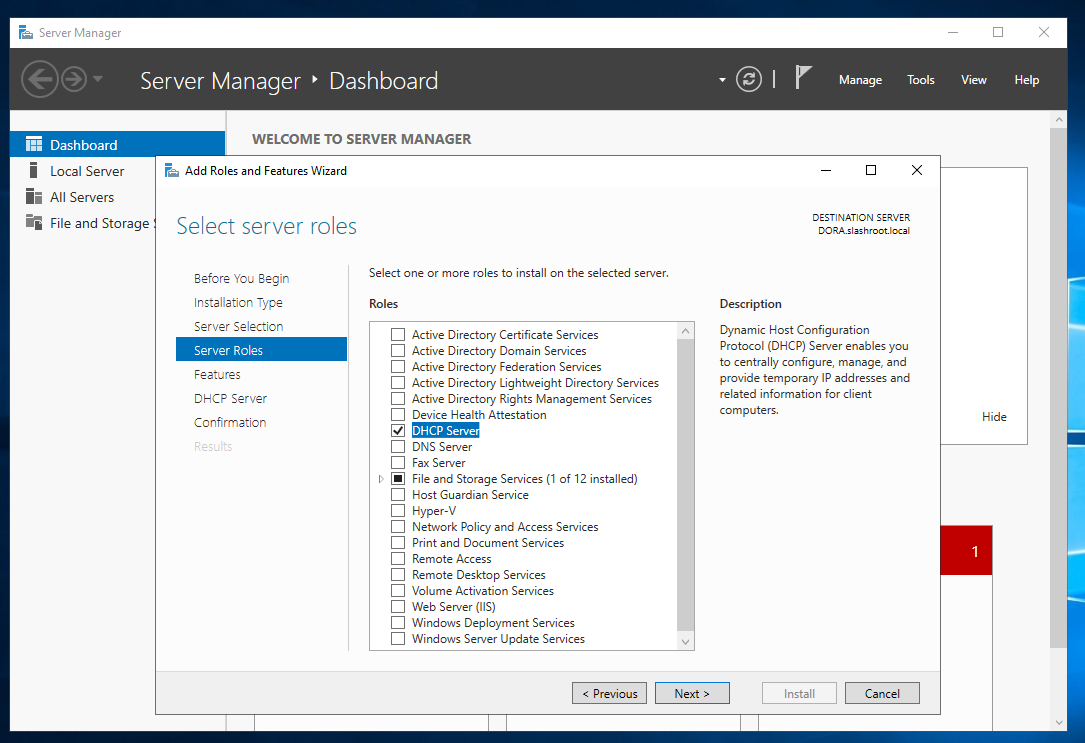Viewport: 1085px width, 743px height.
Task: Click the back navigation arrow icon
Action: [39, 79]
